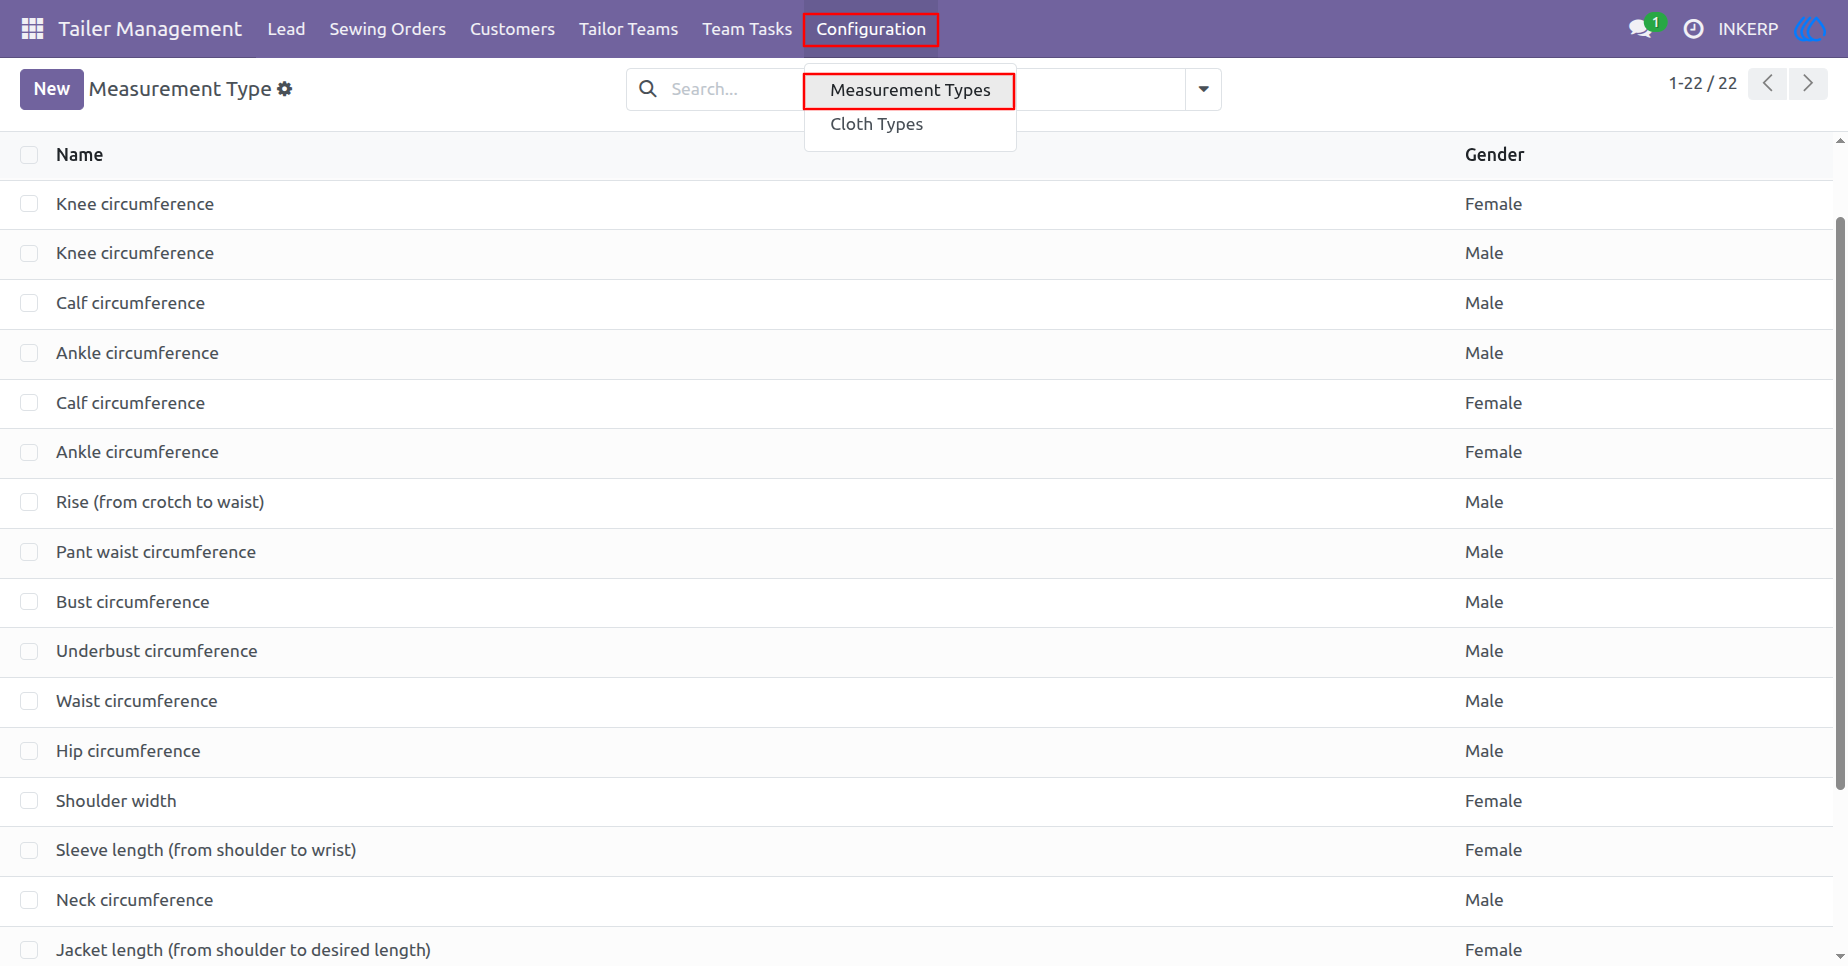The height and width of the screenshot is (966, 1848).
Task: Click the vertical scrollbar of the list
Action: (x=1840, y=503)
